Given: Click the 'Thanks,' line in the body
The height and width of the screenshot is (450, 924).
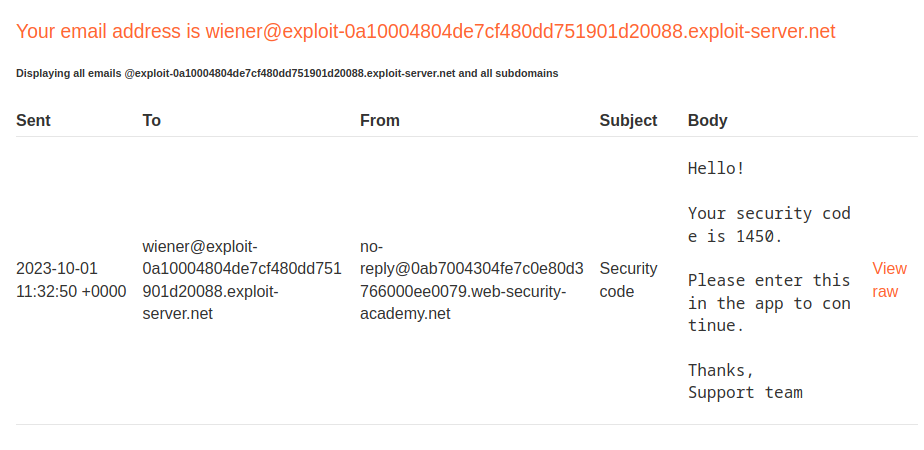Looking at the screenshot, I should [720, 370].
